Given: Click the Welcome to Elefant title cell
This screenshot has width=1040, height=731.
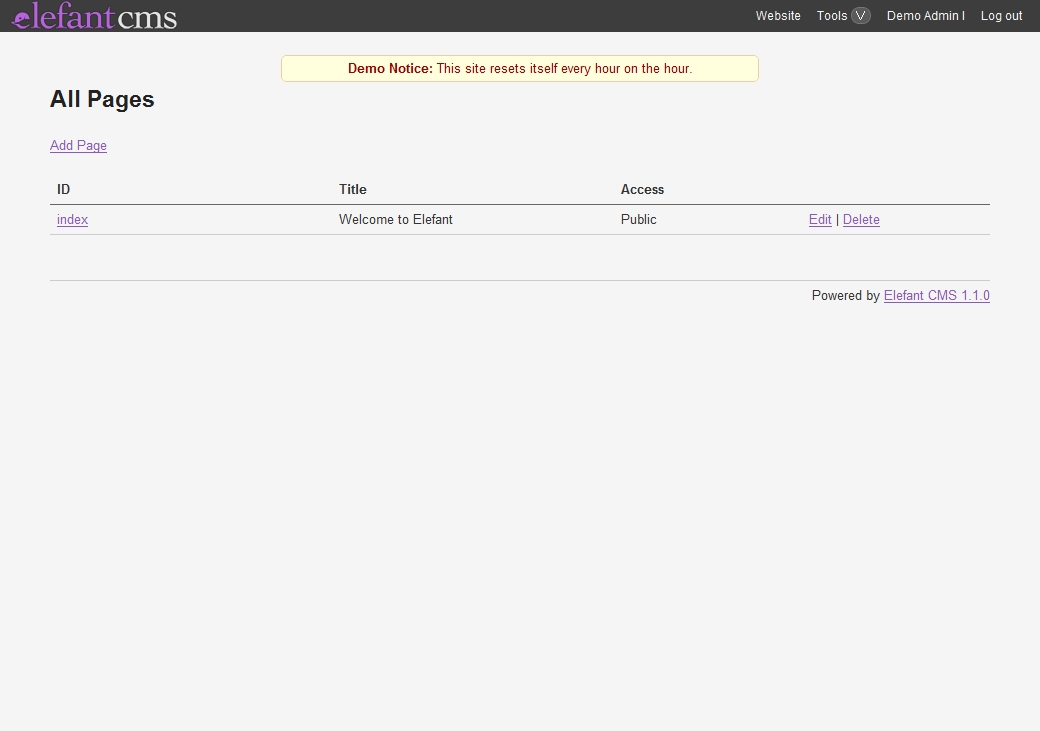Looking at the screenshot, I should (x=396, y=219).
